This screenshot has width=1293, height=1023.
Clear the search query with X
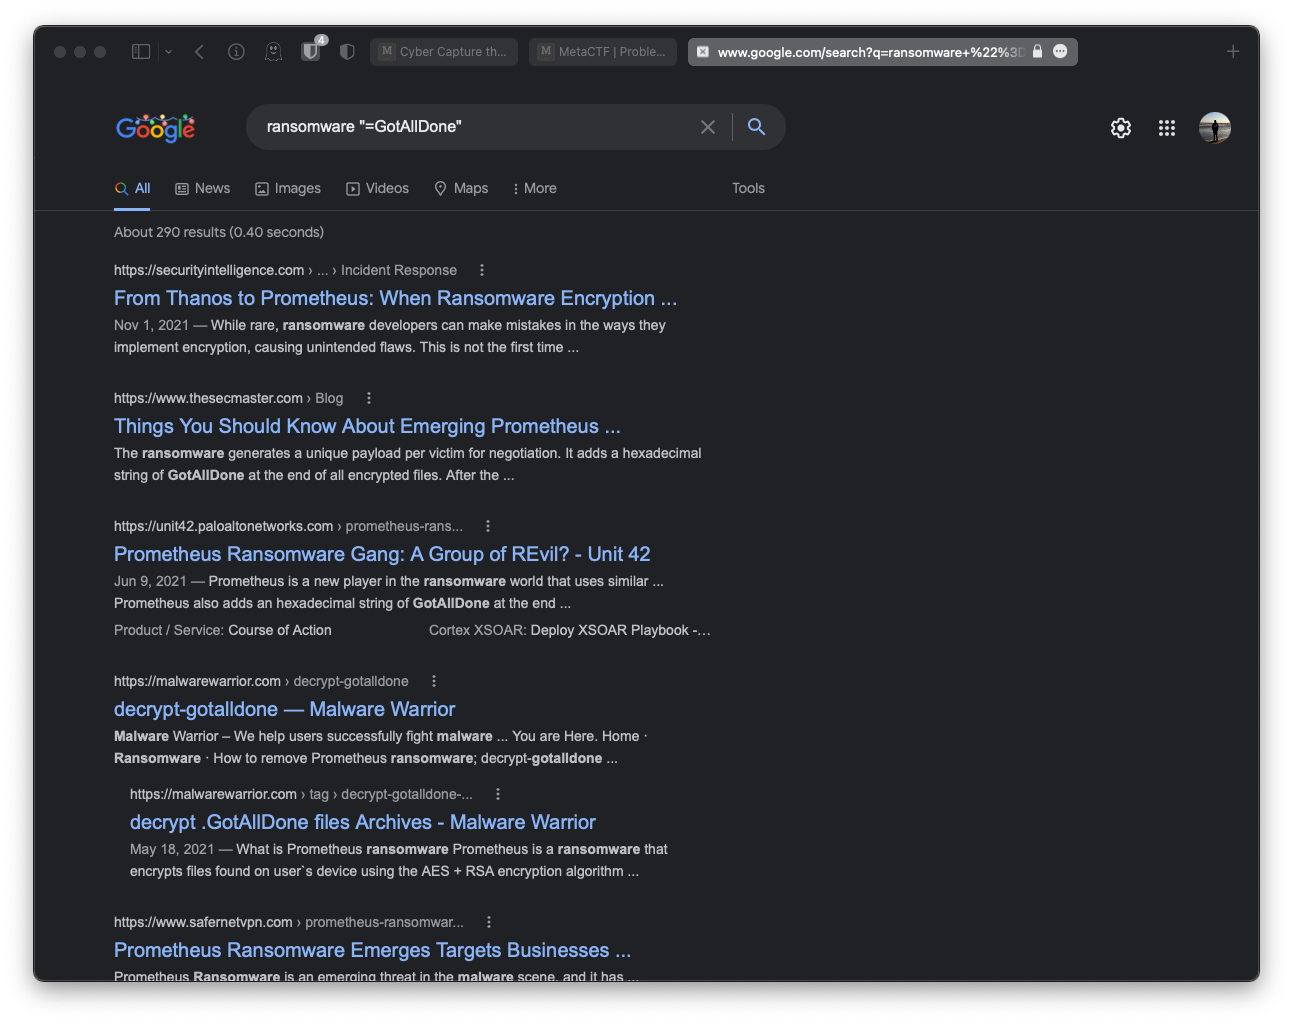point(708,127)
